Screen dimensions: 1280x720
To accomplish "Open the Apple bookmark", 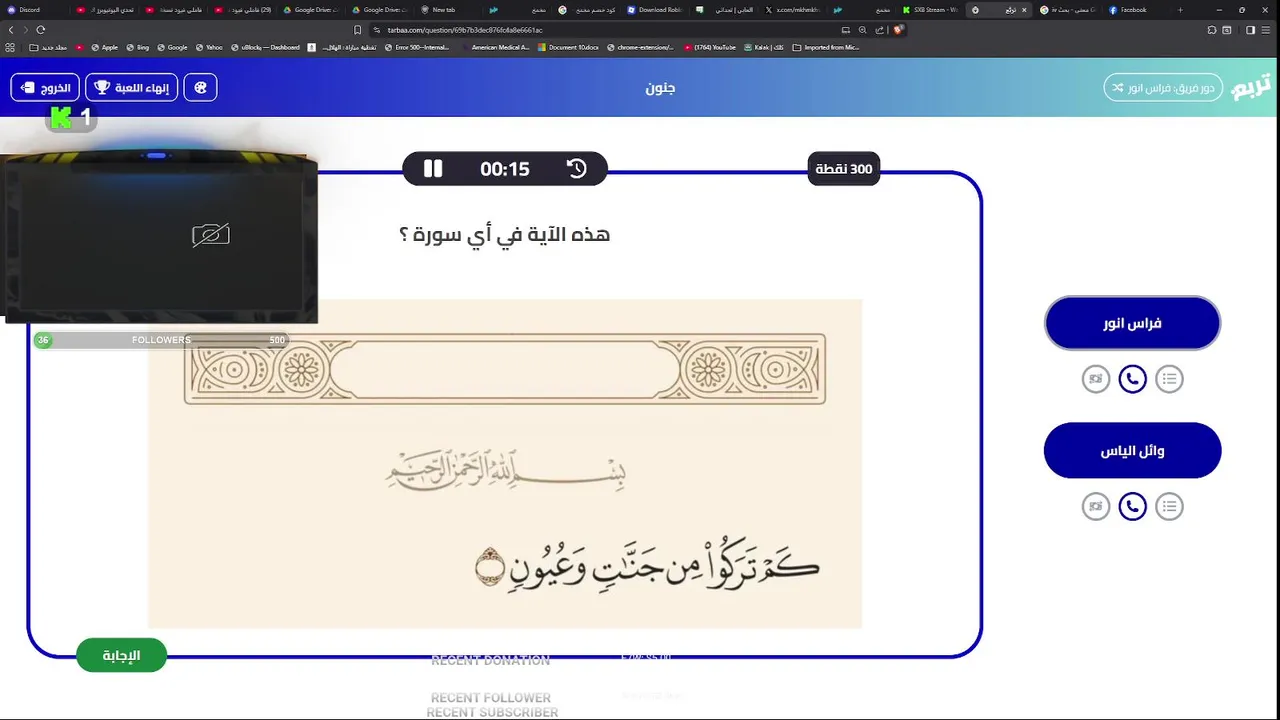I will click(104, 47).
